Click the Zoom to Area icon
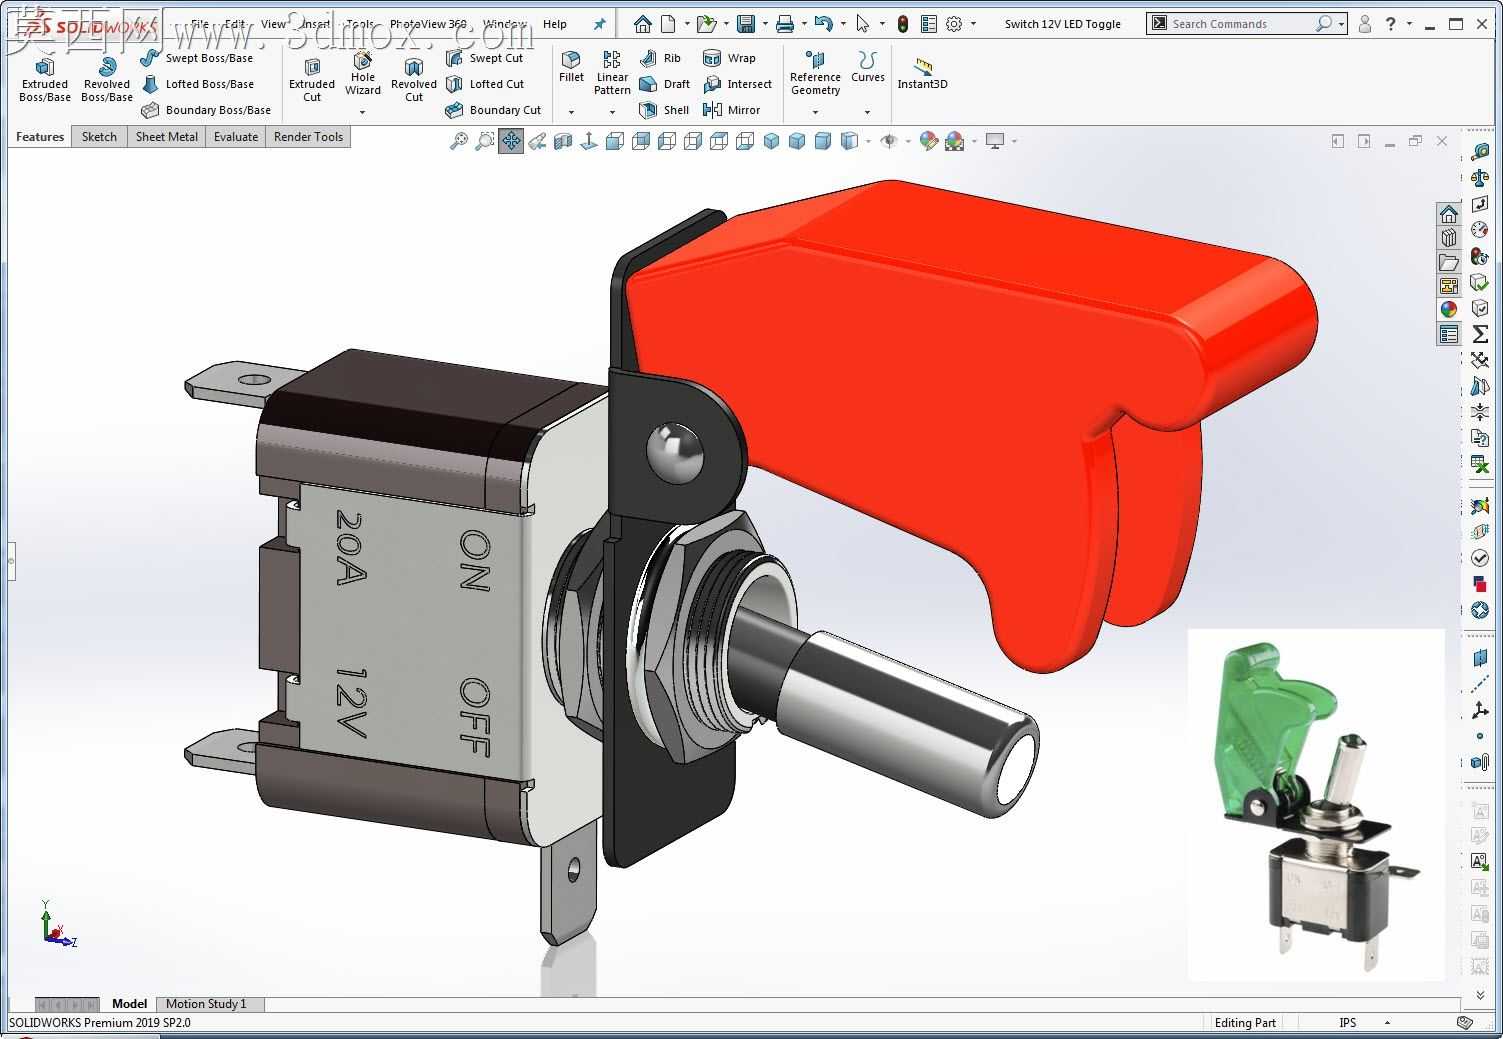The height and width of the screenshot is (1039, 1503). coord(485,141)
